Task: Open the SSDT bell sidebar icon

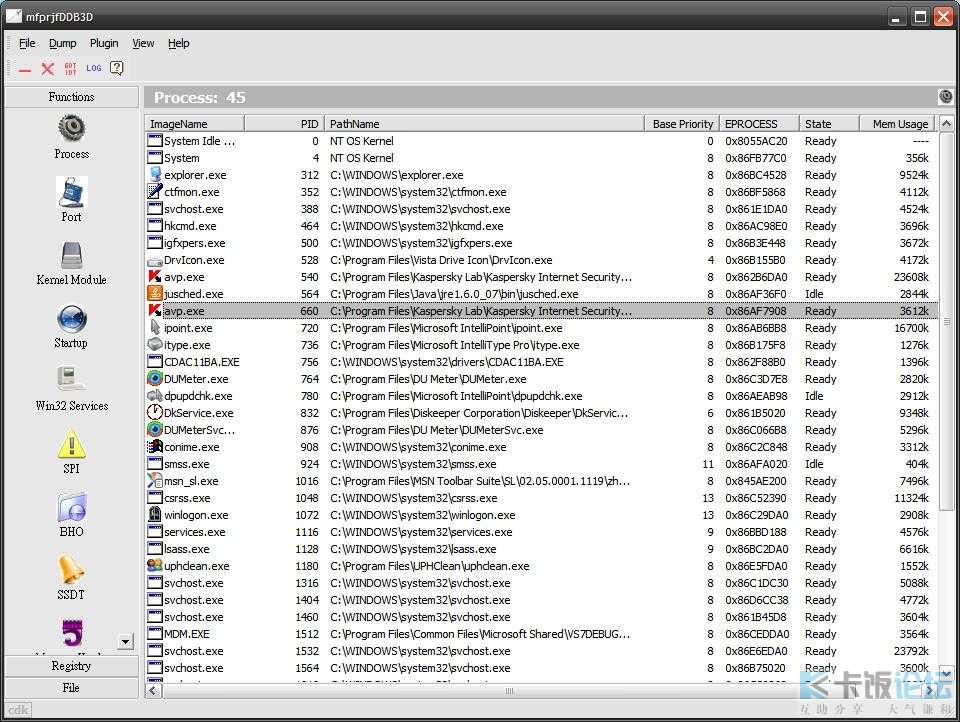Action: pyautogui.click(x=72, y=570)
